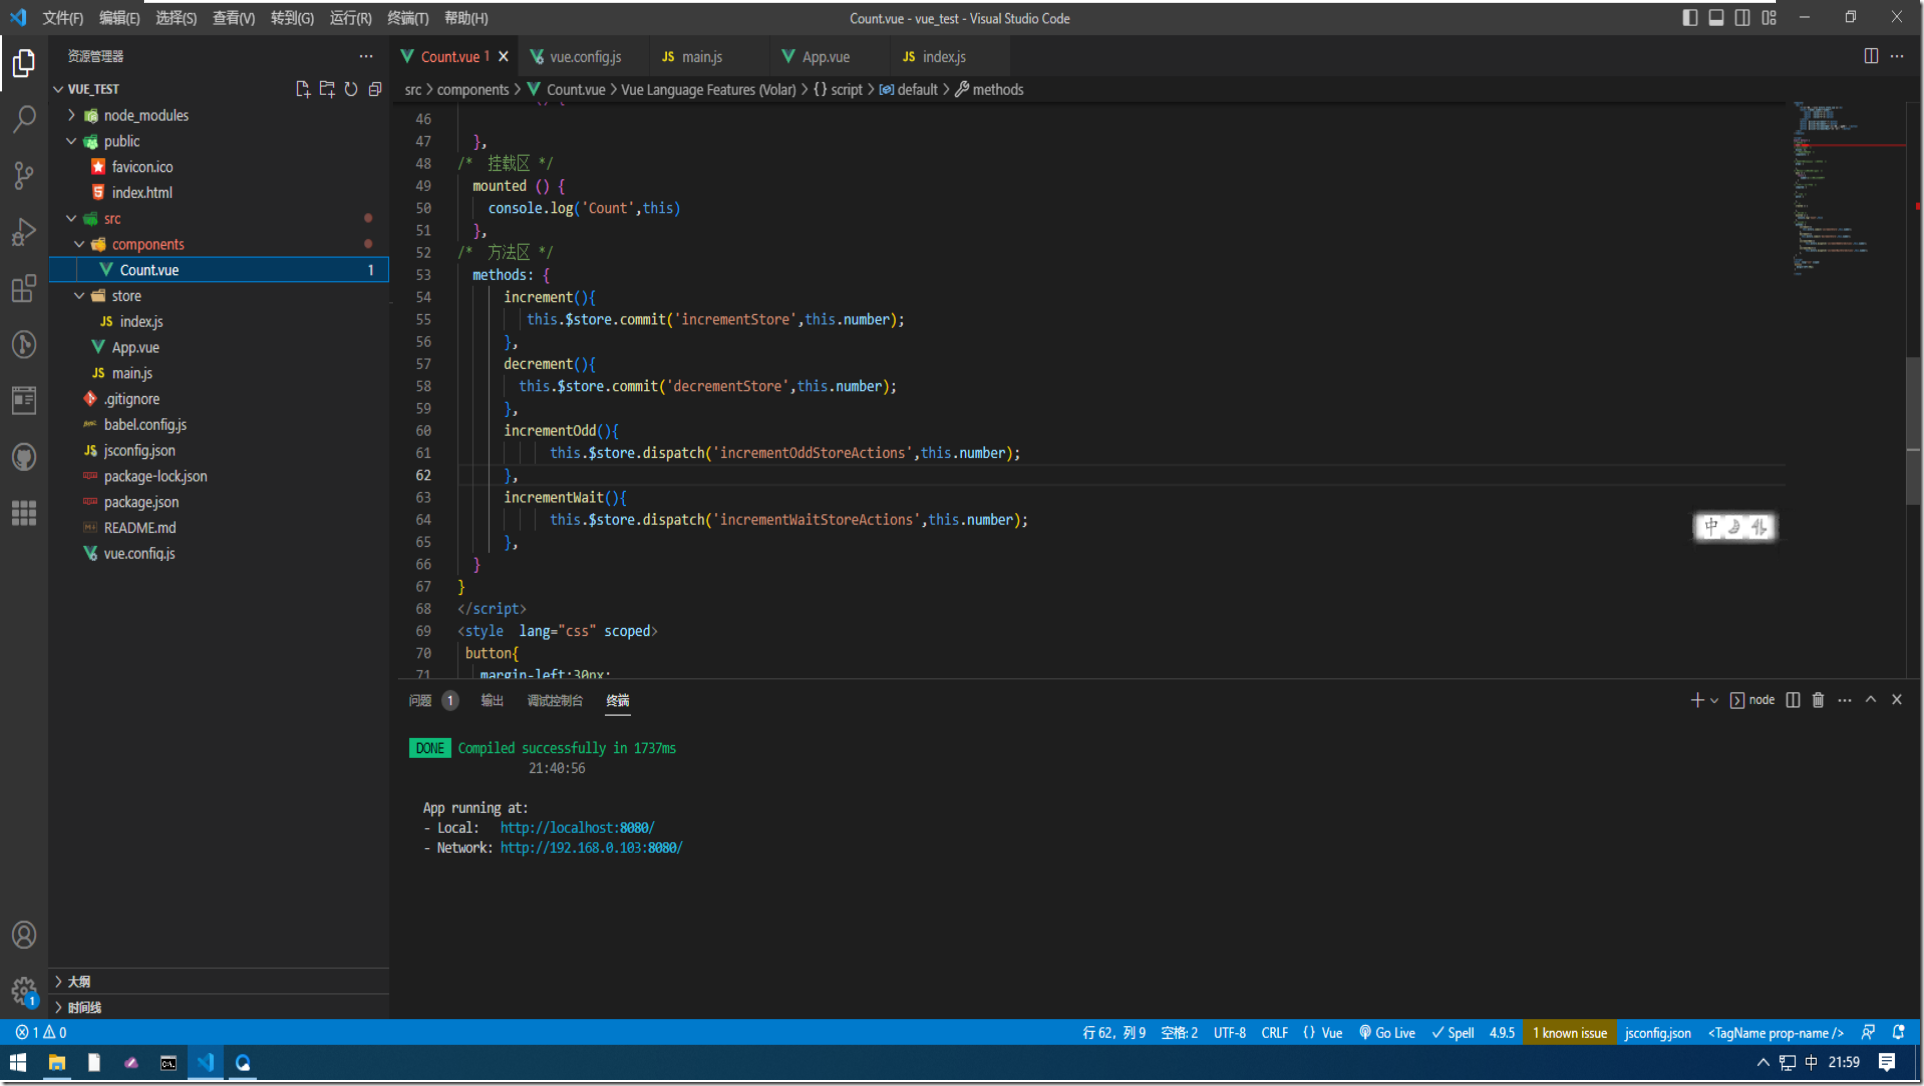Click the New Folder icon in explorer
The image size is (1924, 1086).
327,89
